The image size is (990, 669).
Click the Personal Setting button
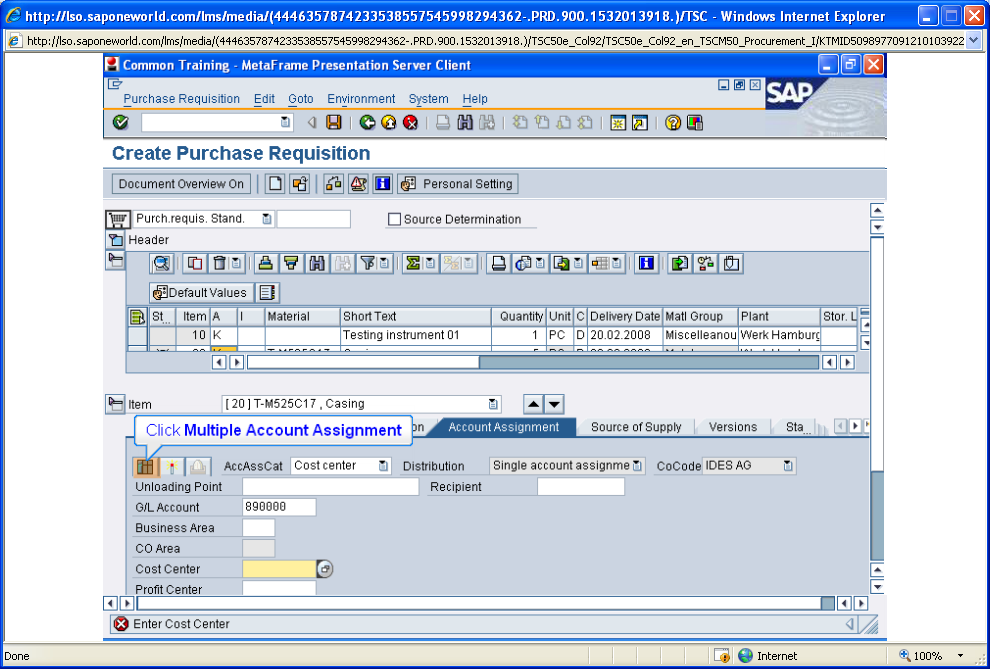[x=458, y=184]
